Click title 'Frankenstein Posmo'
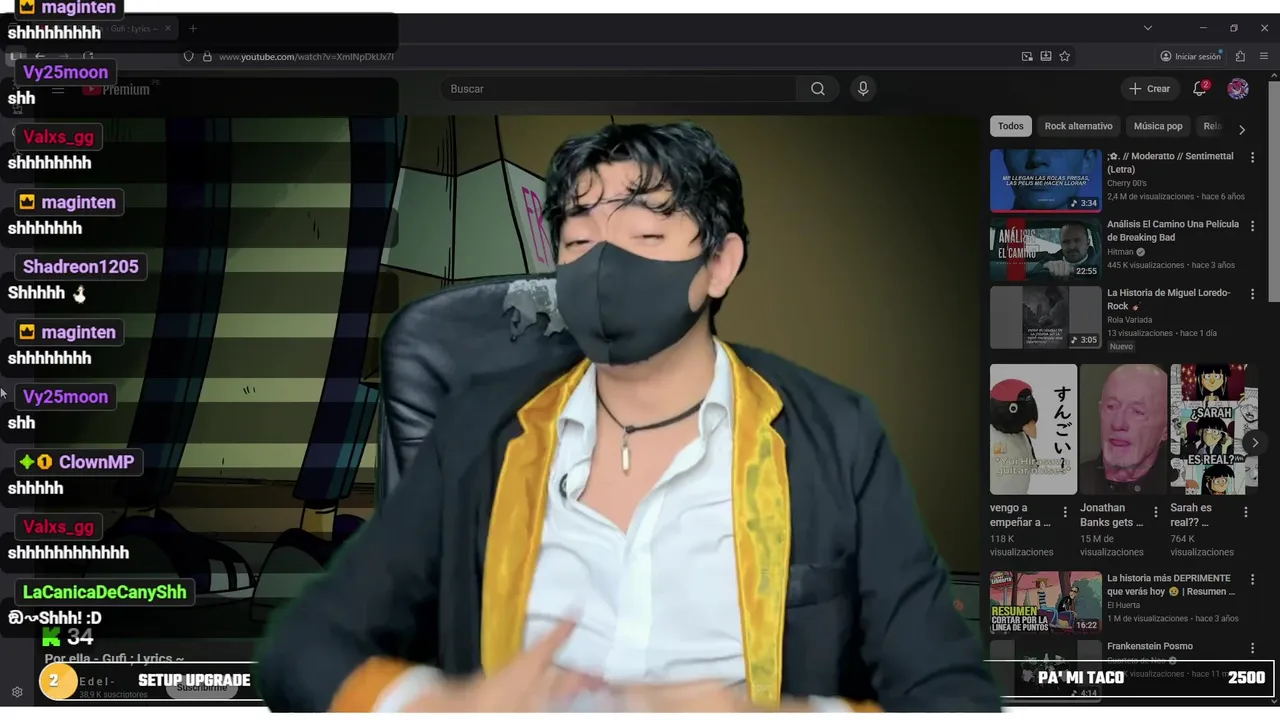This screenshot has width=1280, height=720. click(1149, 646)
